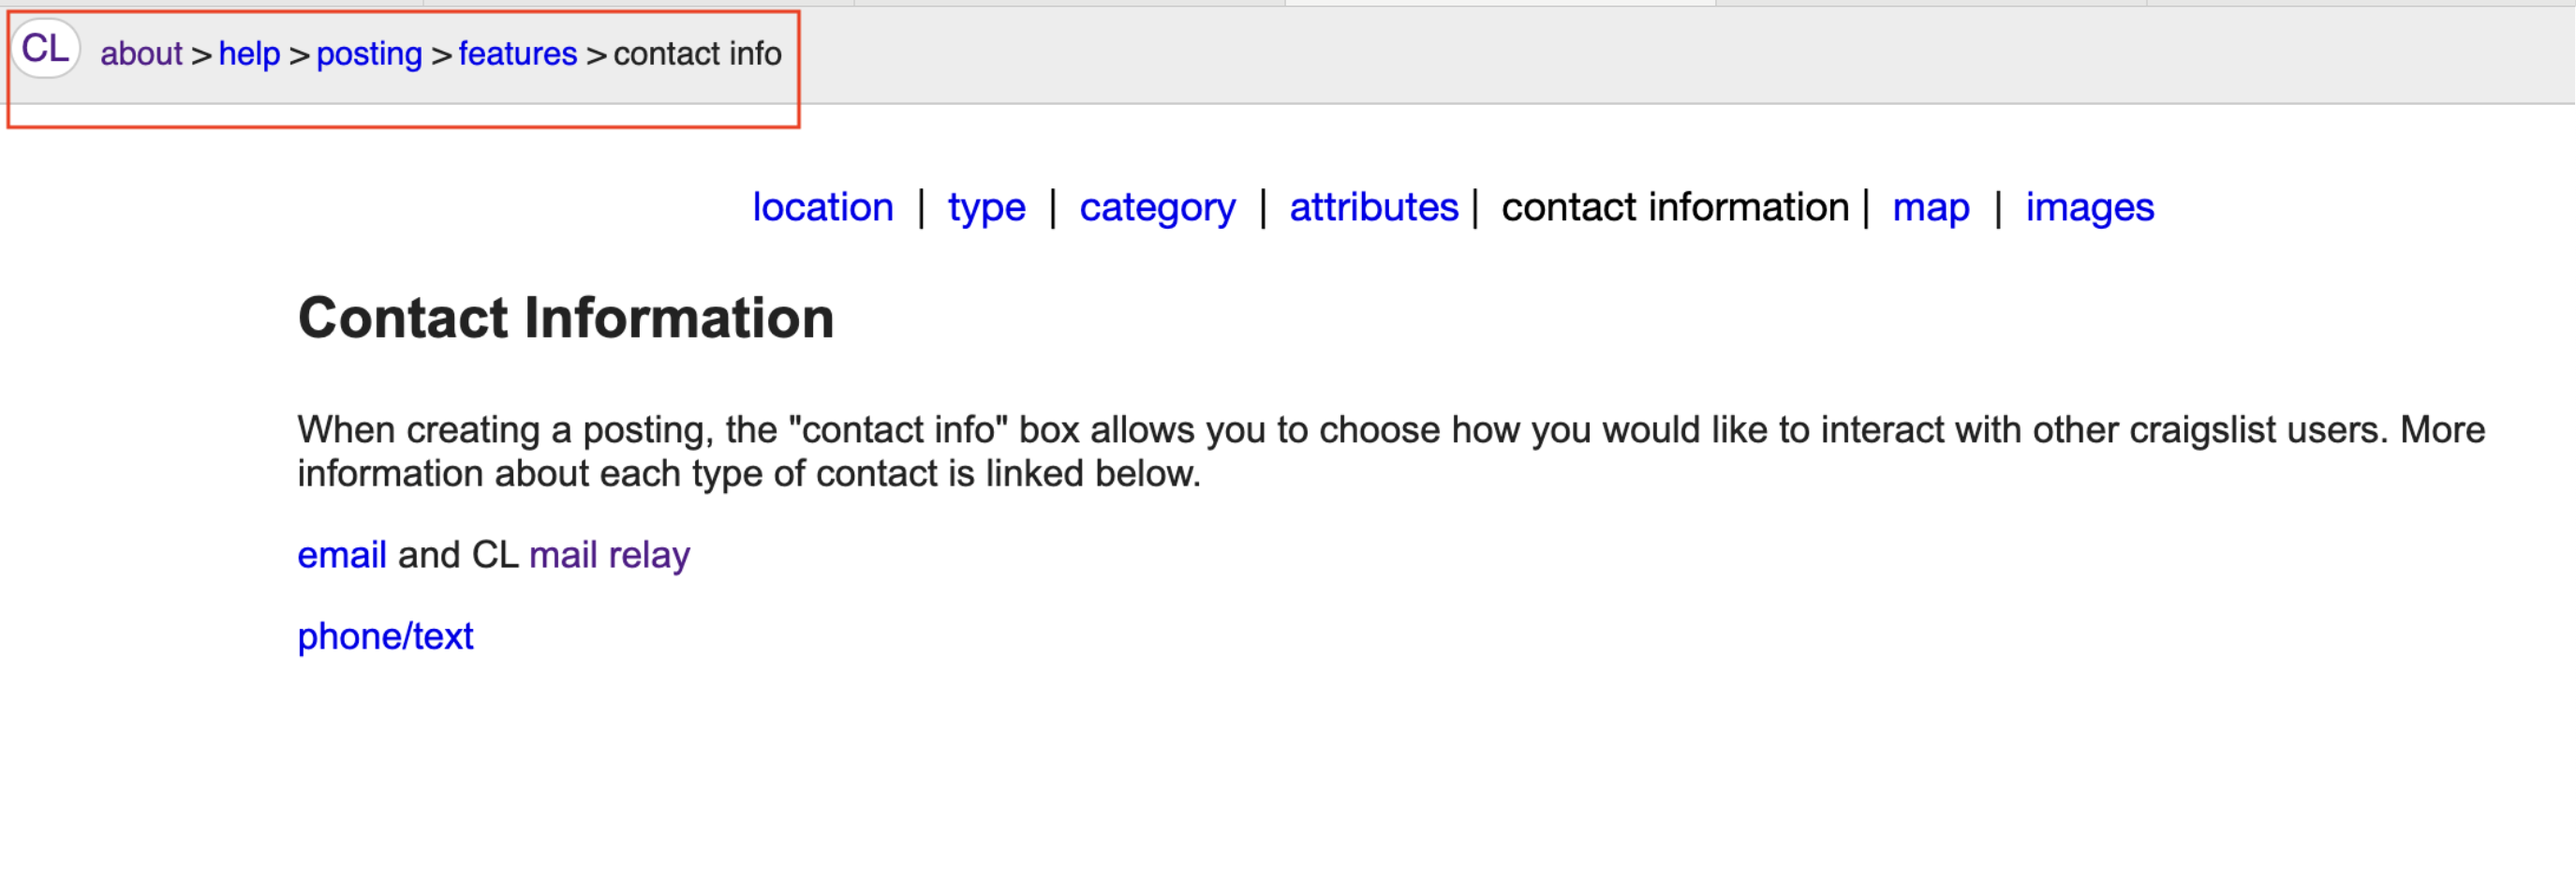Click the 'and CL' text between links
2576x881 pixels.
(458, 555)
